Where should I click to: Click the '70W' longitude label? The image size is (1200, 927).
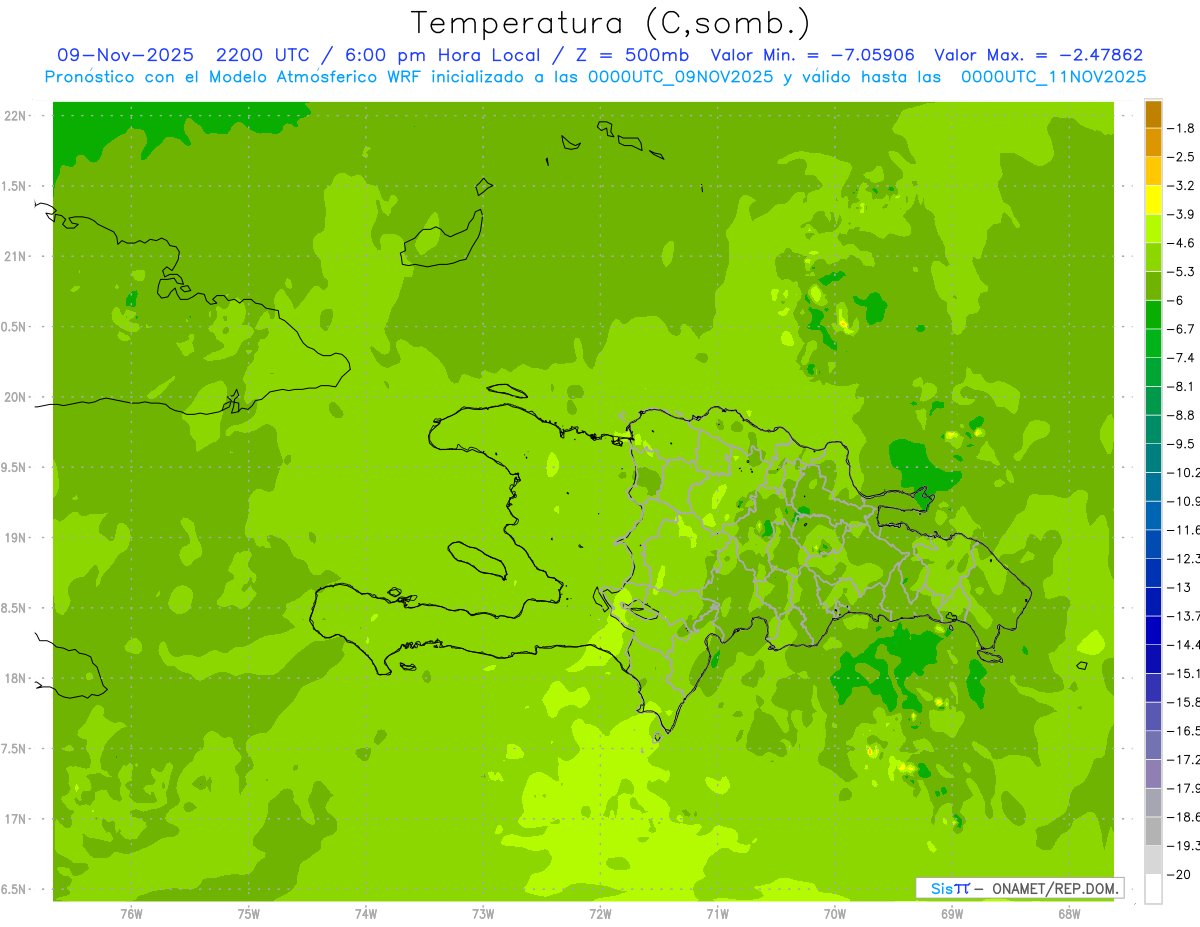[835, 914]
